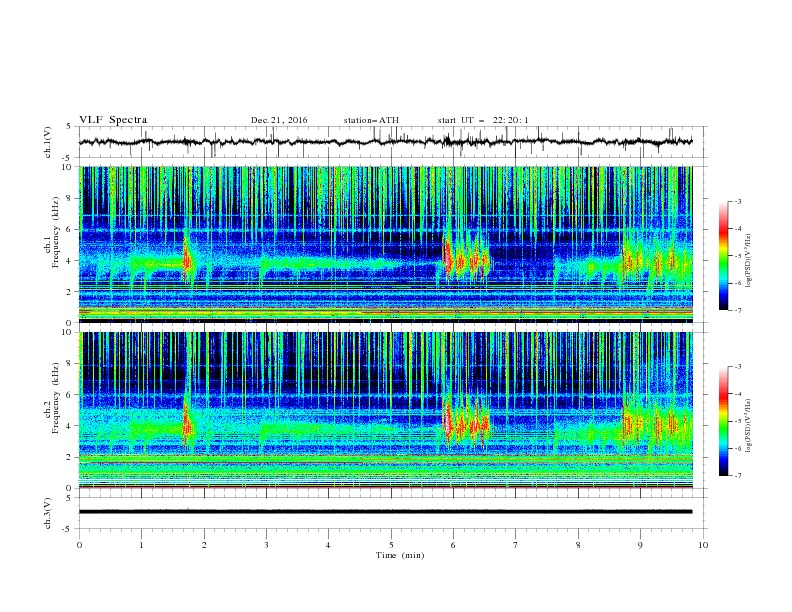
Task: Select the ch.1 "Frequency (kHz)" axis label
Action: [56, 230]
